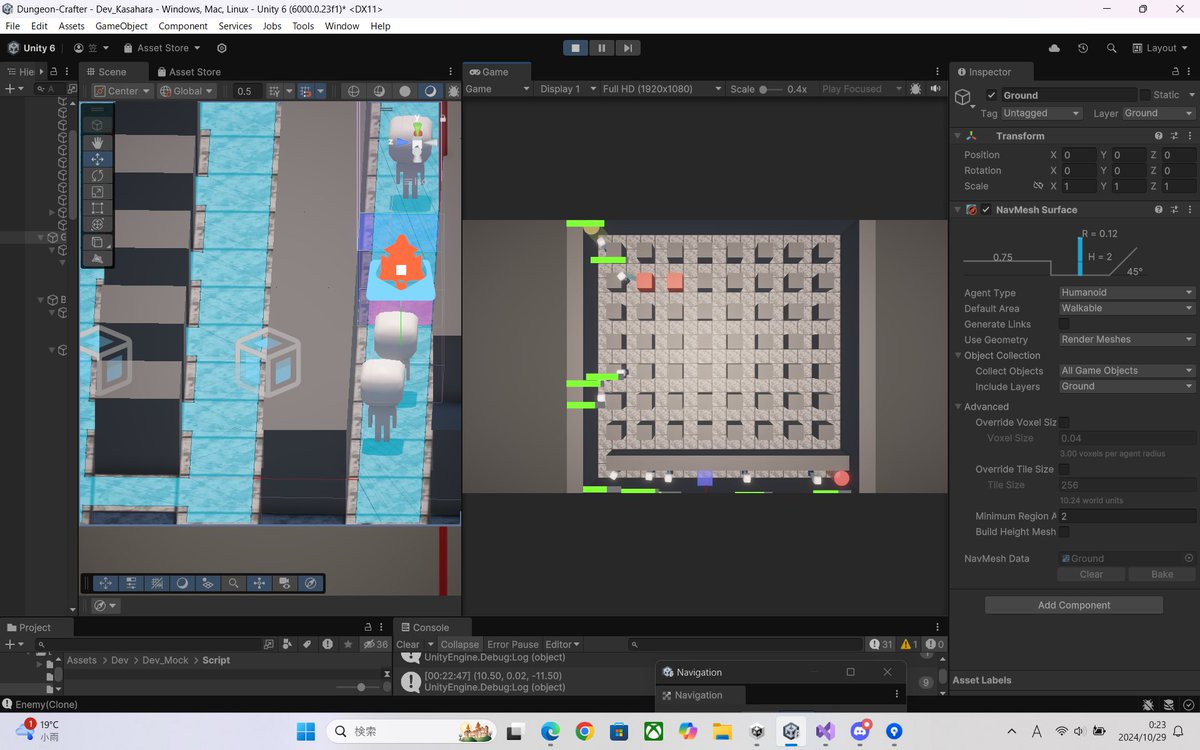Image resolution: width=1200 pixels, height=750 pixels.
Task: Click the Console Clear button
Action: [x=408, y=645]
